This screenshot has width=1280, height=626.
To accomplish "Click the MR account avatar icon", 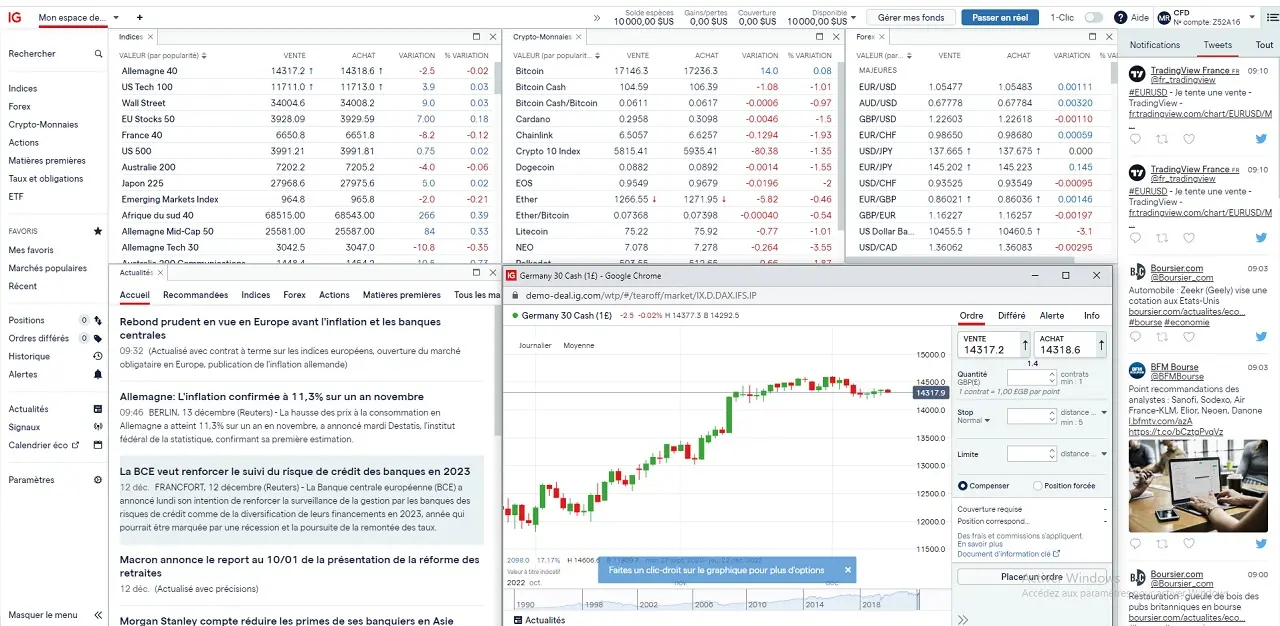I will click(1164, 18).
